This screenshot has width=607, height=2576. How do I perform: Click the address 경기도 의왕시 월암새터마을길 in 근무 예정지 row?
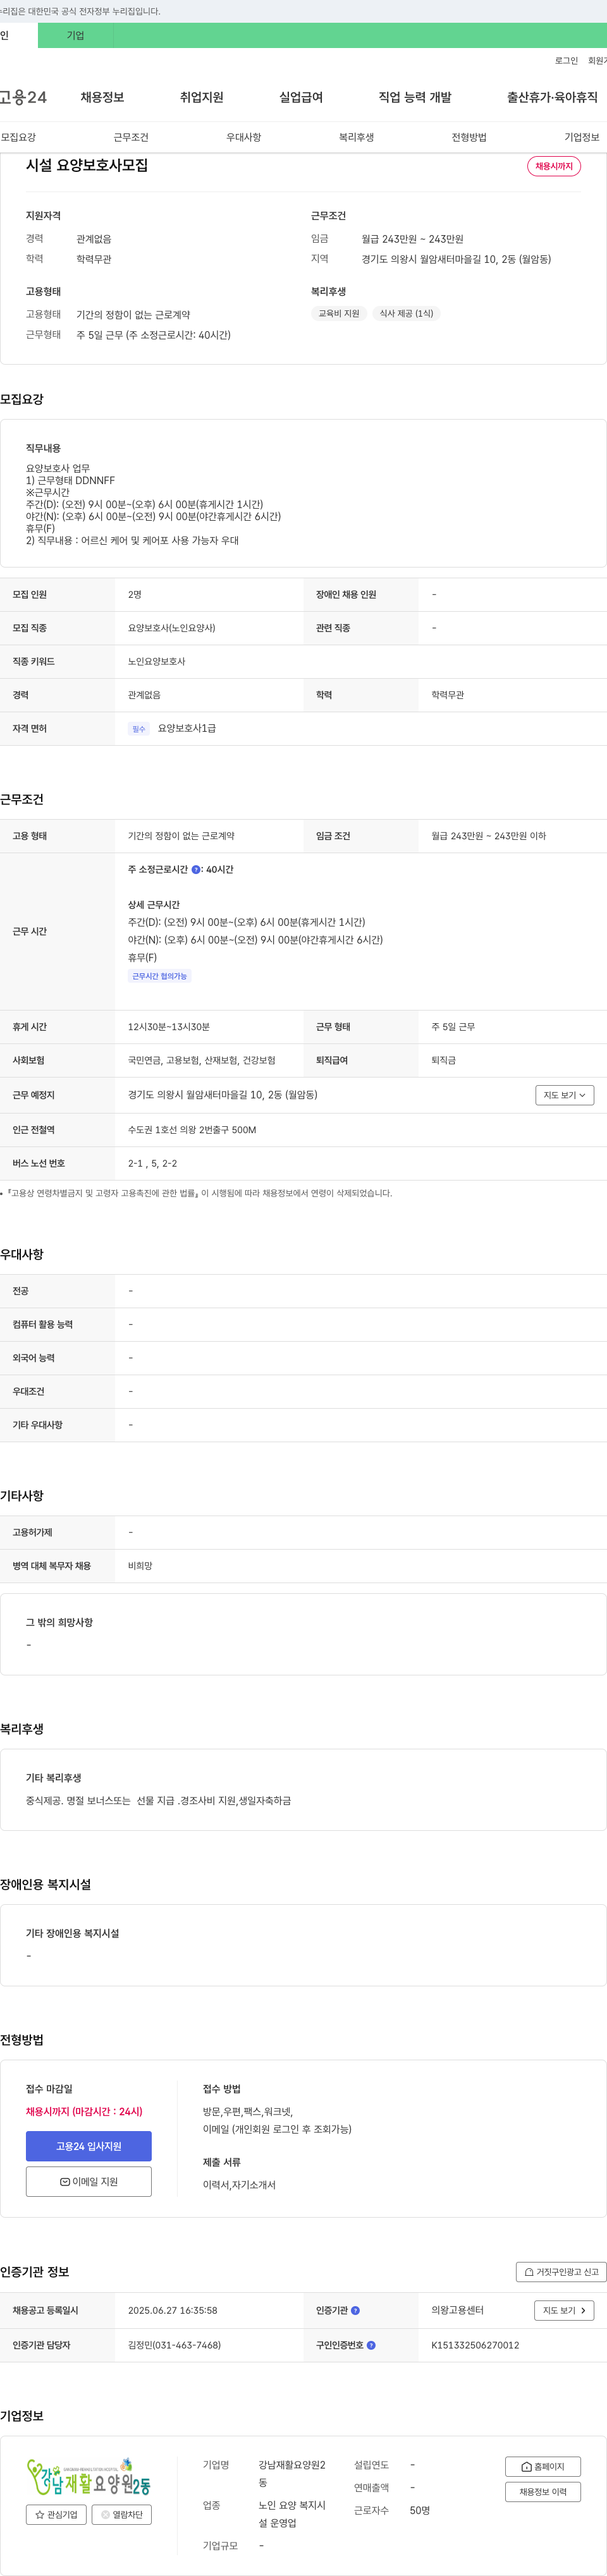(x=222, y=1095)
